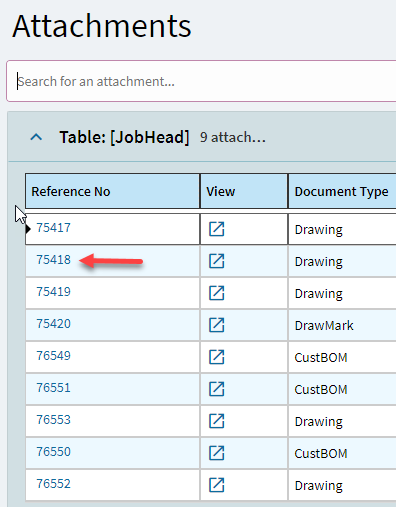Open reference number 76552 link

pyautogui.click(x=53, y=484)
